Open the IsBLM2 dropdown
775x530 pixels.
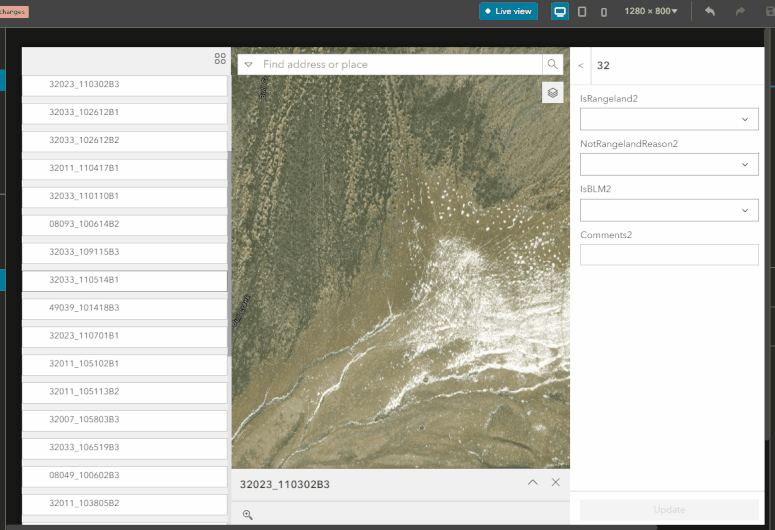click(x=669, y=210)
